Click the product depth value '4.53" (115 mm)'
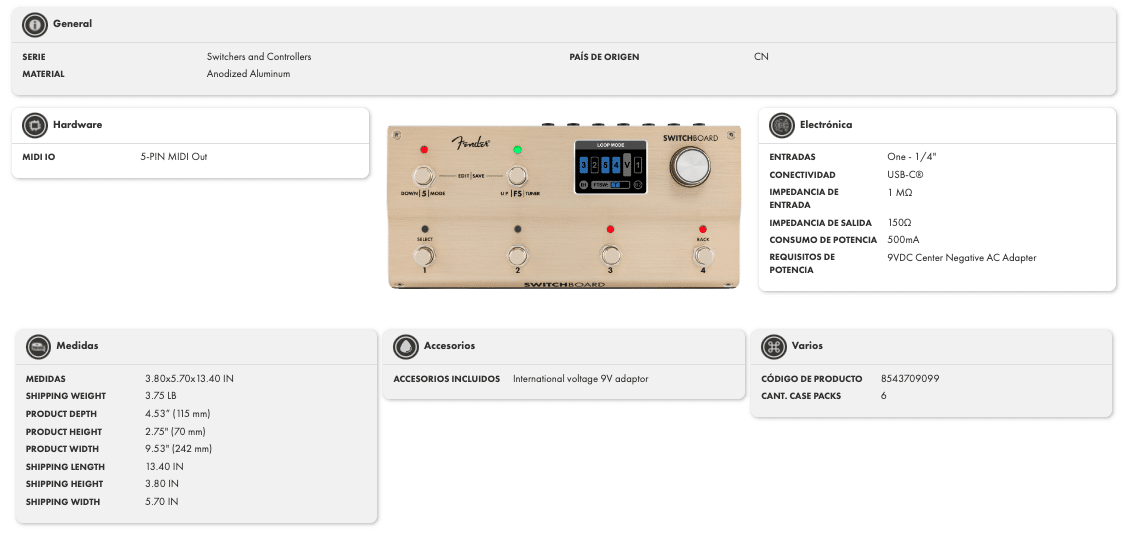 click(x=178, y=414)
